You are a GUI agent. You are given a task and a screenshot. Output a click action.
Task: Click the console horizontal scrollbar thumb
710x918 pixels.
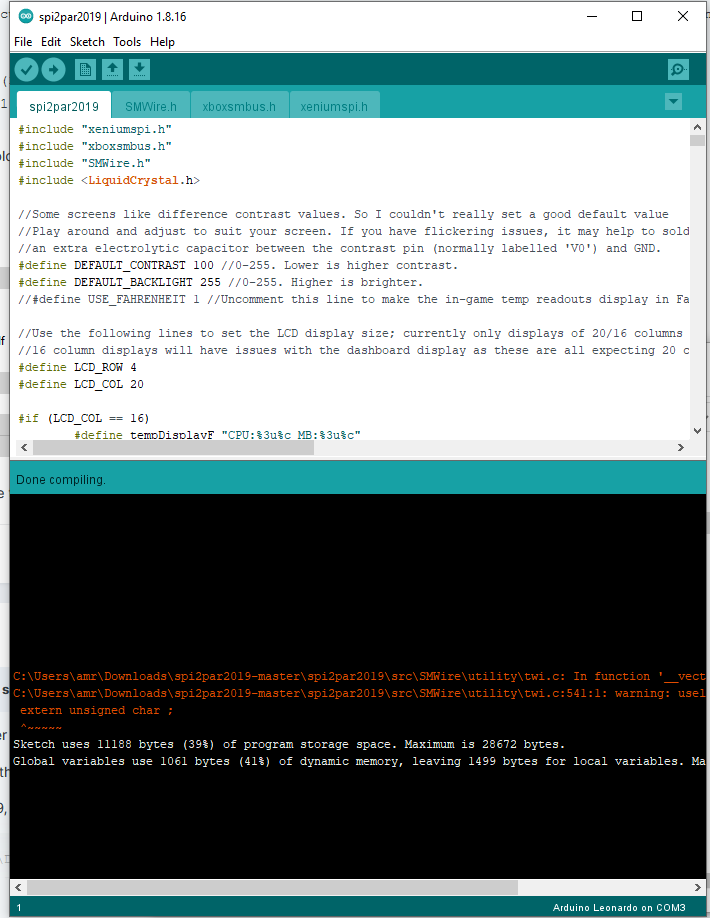272,887
